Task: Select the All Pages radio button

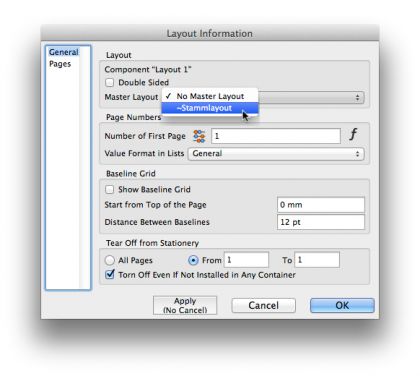Action: [x=110, y=260]
